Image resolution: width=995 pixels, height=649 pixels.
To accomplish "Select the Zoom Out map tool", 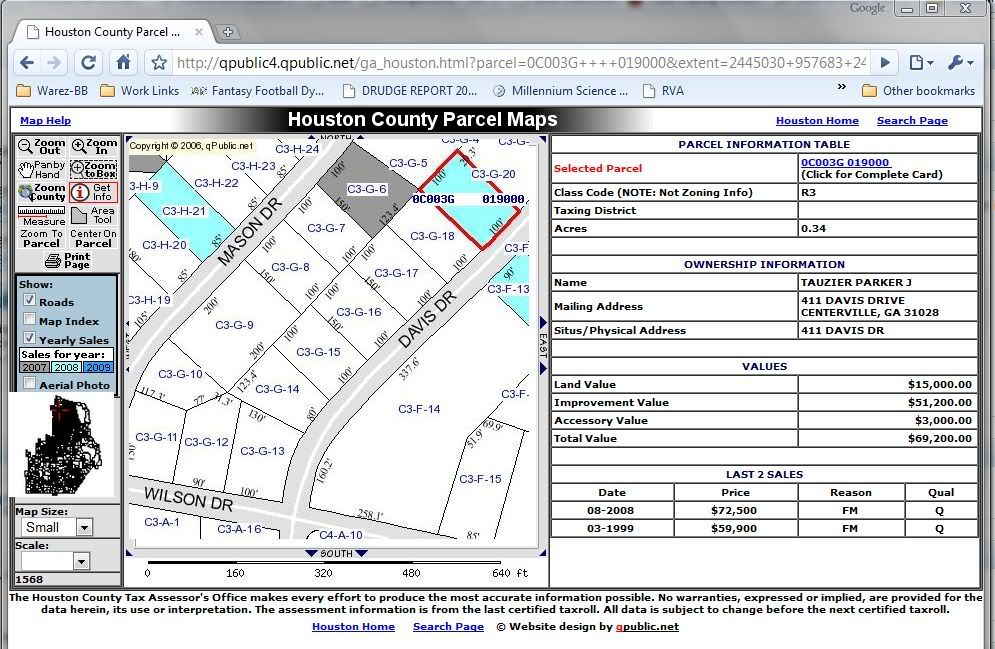I will coord(41,147).
